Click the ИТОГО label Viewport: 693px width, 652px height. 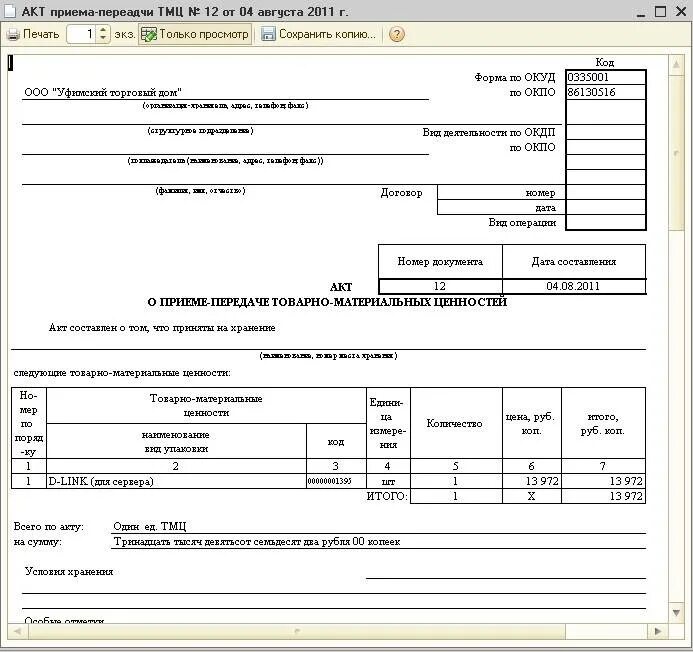point(387,496)
